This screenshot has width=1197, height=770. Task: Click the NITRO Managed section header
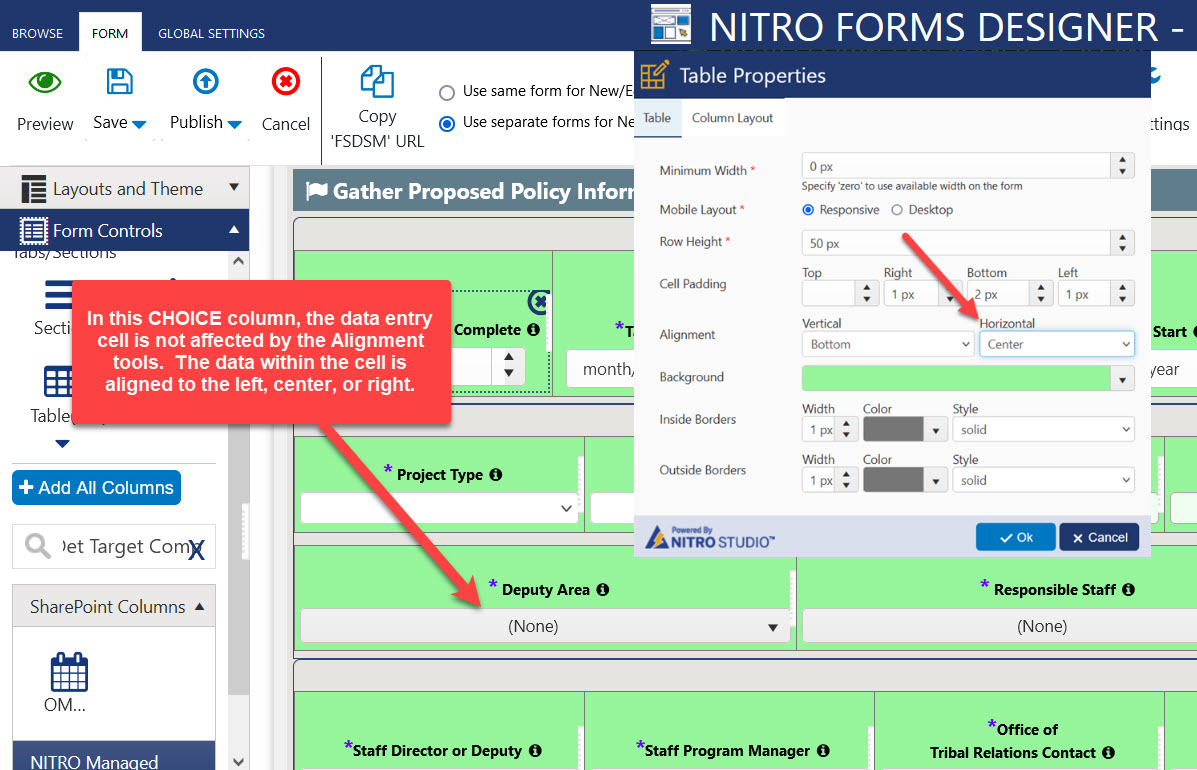pyautogui.click(x=114, y=756)
